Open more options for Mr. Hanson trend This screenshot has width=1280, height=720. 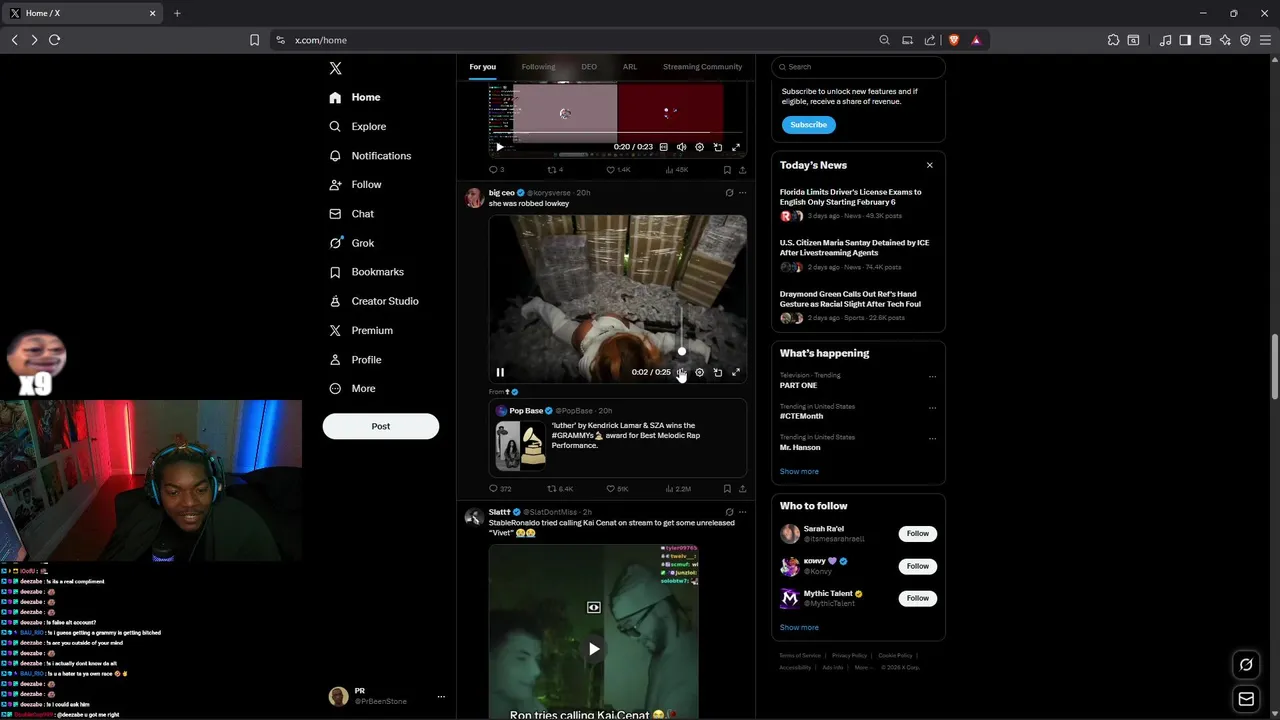pos(932,439)
